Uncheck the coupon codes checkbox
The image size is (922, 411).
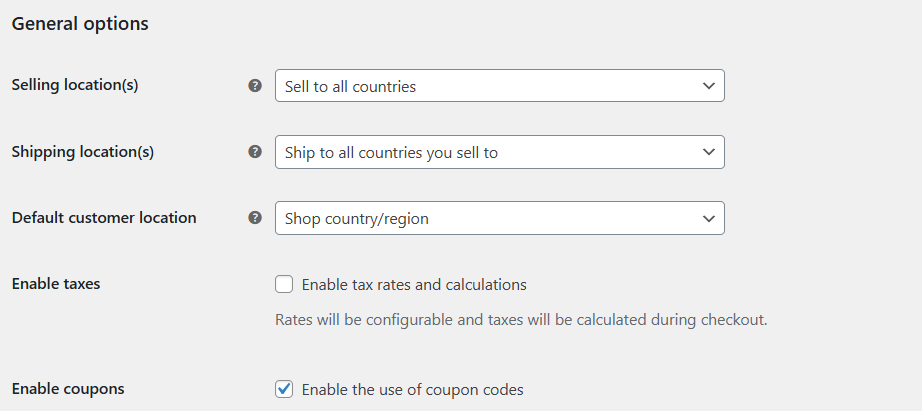tap(284, 389)
